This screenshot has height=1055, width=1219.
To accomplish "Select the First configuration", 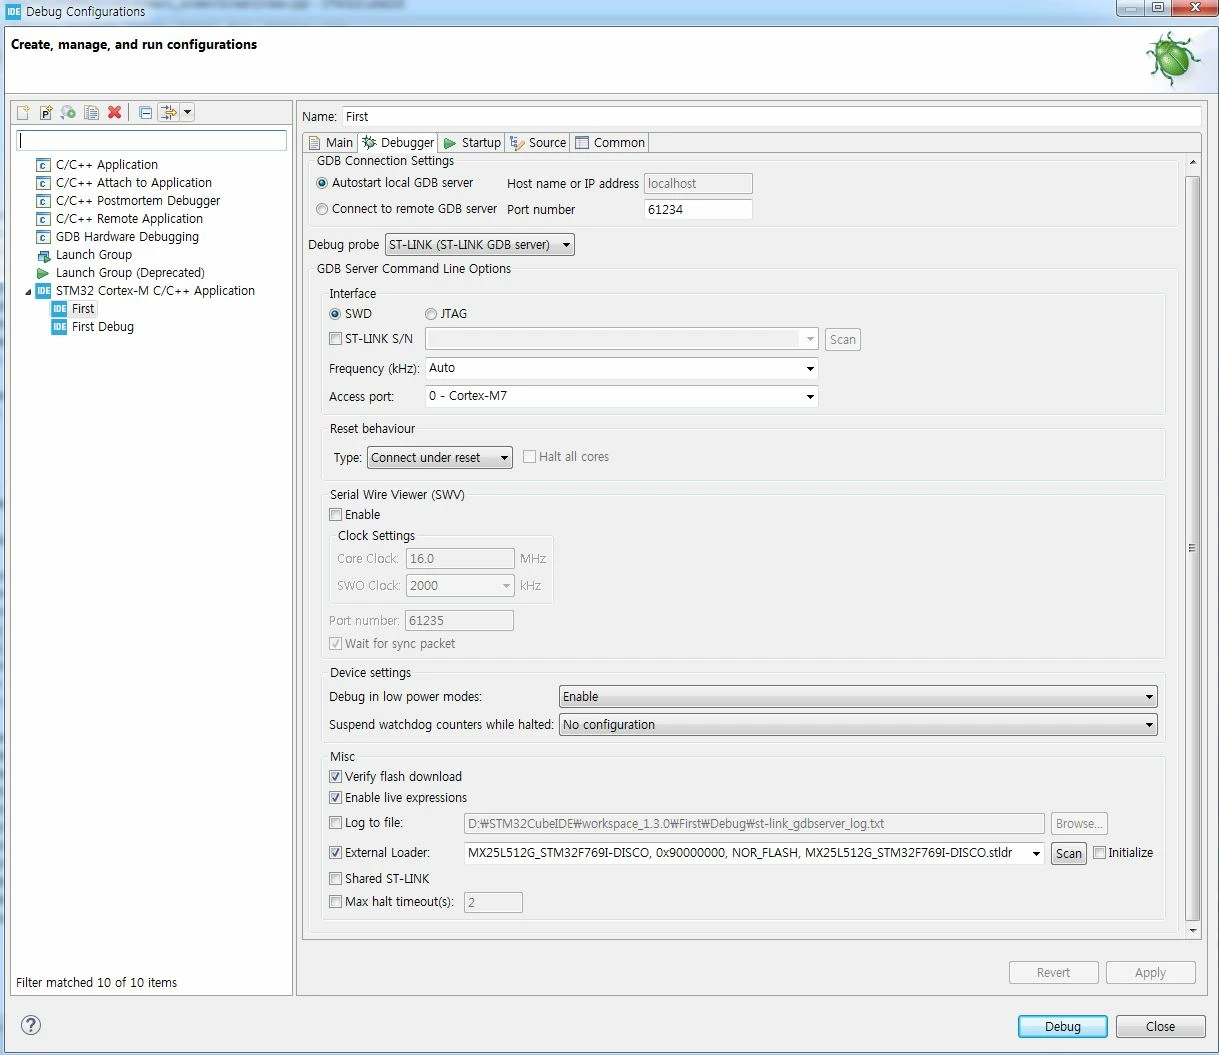I will coord(83,309).
